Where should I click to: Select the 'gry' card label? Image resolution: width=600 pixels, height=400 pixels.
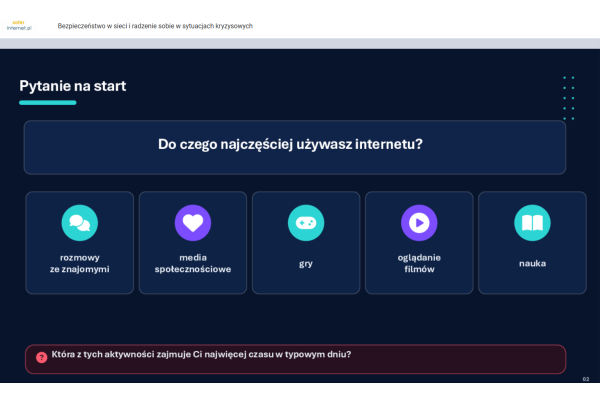305,263
